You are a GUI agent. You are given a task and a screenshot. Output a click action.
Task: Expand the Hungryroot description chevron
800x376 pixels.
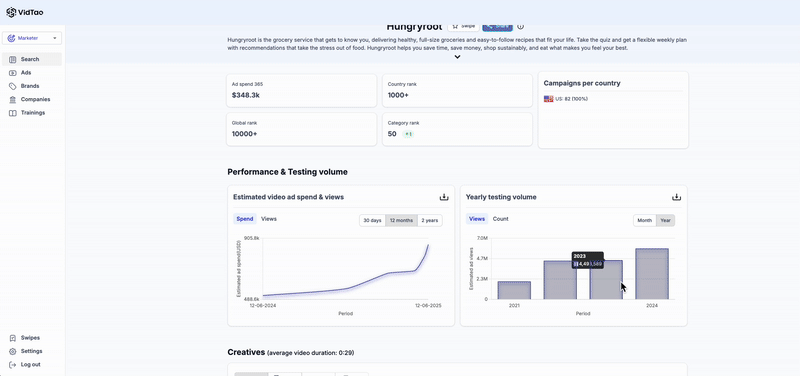(458, 57)
